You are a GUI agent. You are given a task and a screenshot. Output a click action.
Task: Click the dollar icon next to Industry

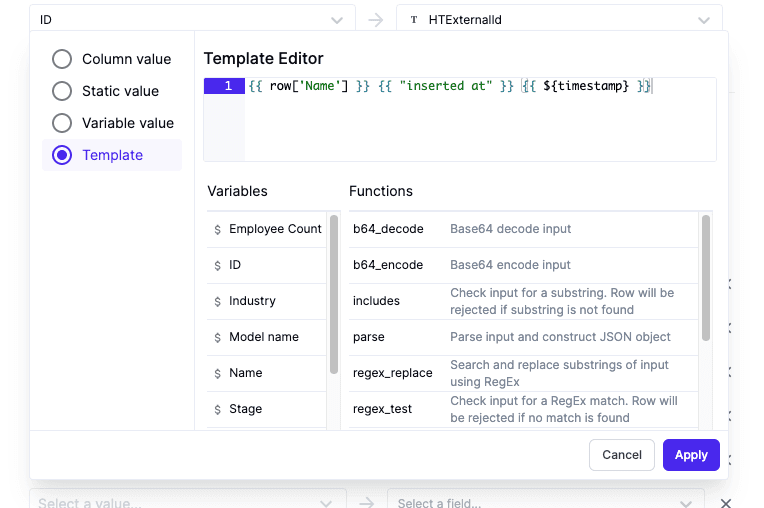tap(218, 301)
